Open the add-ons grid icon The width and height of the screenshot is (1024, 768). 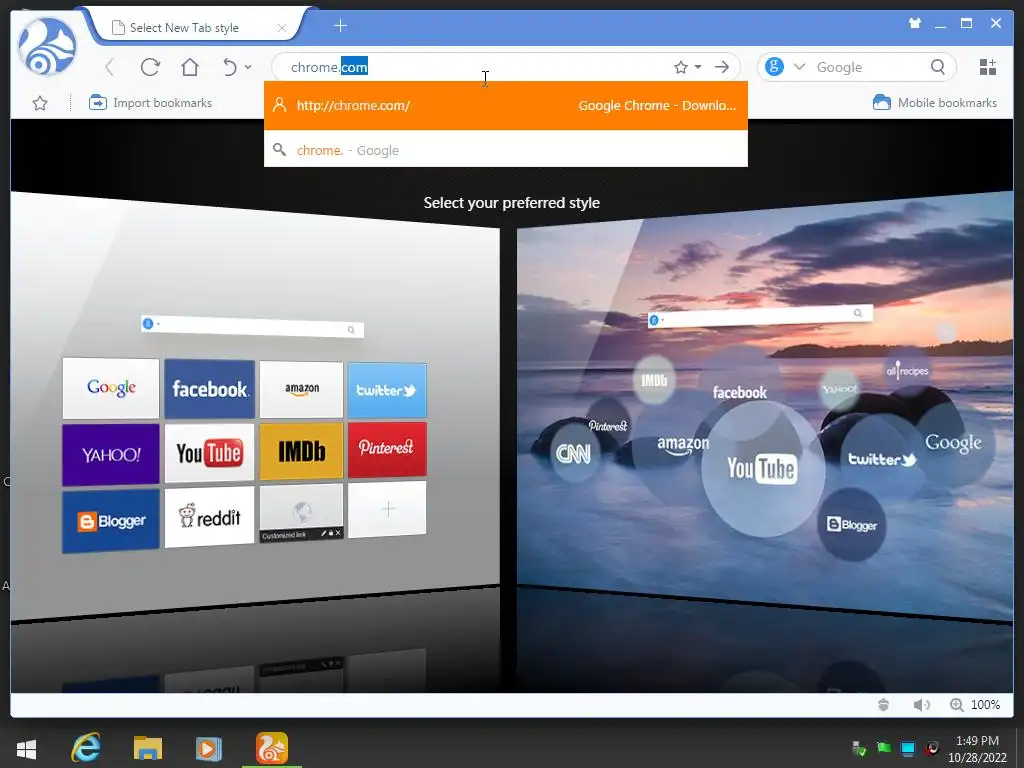tap(988, 67)
